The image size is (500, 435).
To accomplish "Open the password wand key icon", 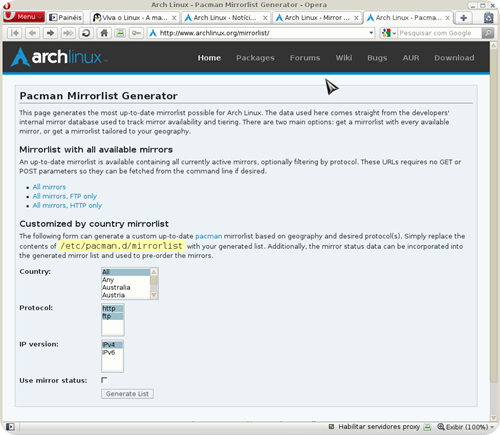I will [x=136, y=33].
